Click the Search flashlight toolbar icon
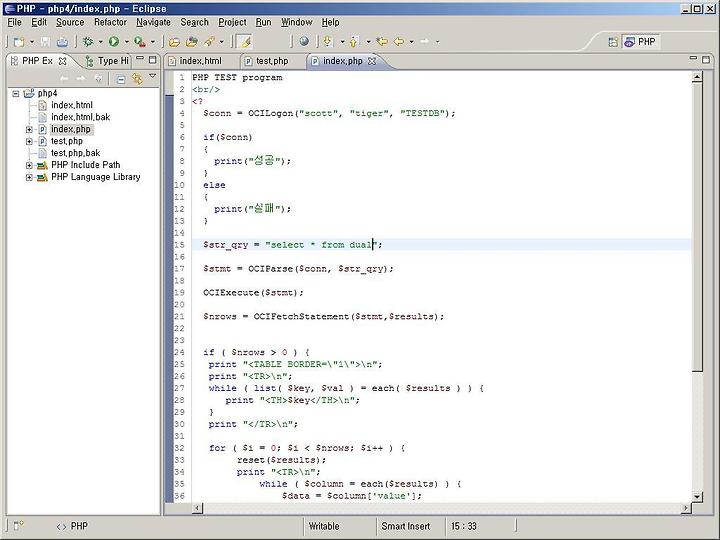Image resolution: width=720 pixels, height=540 pixels. pyautogui.click(x=209, y=42)
